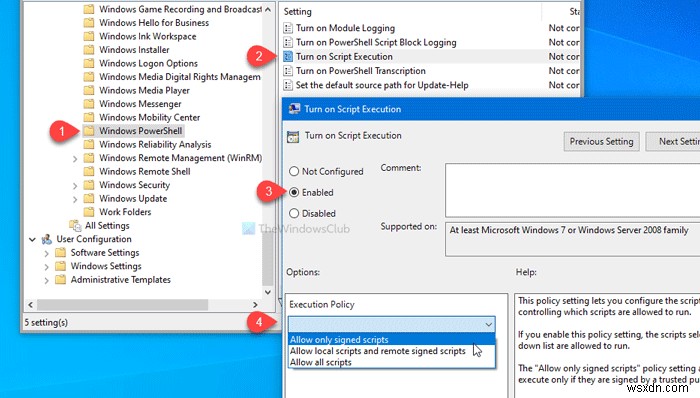Click the Windows Ink Workspace folder icon
Viewport: 700px width, 398px height.
pos(89,36)
